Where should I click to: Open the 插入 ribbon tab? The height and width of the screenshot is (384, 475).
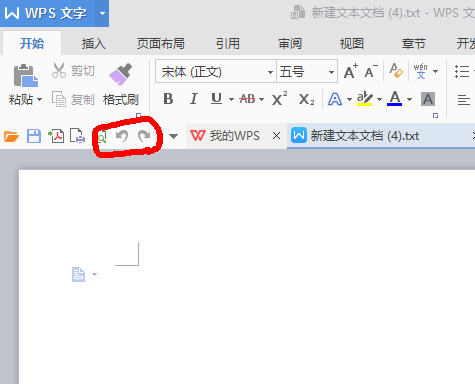point(94,43)
